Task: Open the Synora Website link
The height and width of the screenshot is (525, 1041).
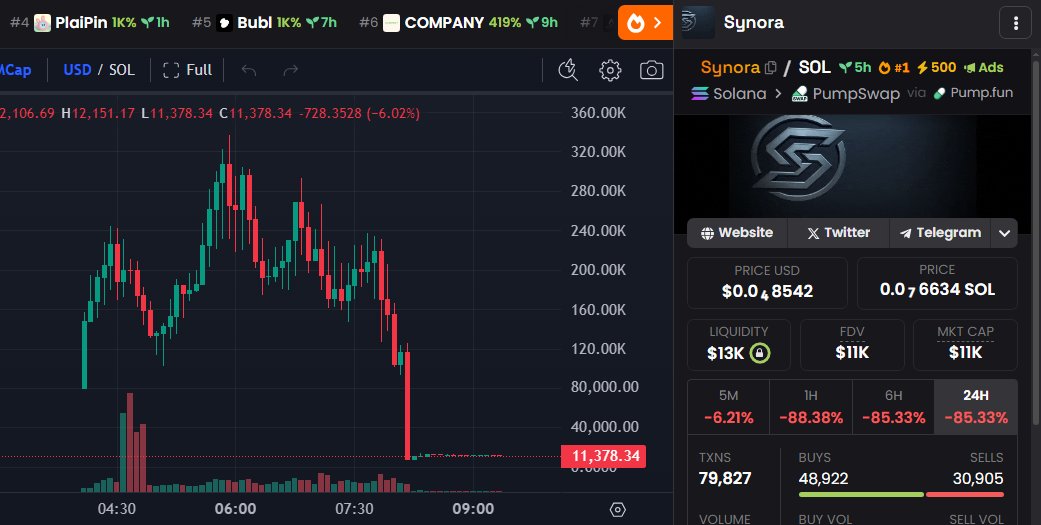Action: (x=737, y=233)
